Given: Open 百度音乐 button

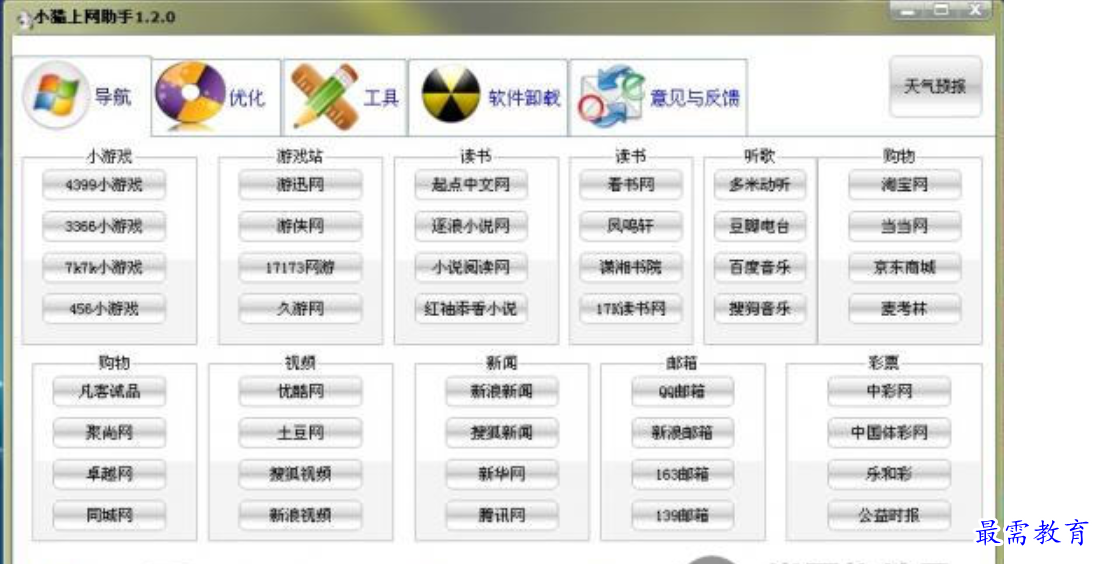Looking at the screenshot, I should [x=760, y=267].
